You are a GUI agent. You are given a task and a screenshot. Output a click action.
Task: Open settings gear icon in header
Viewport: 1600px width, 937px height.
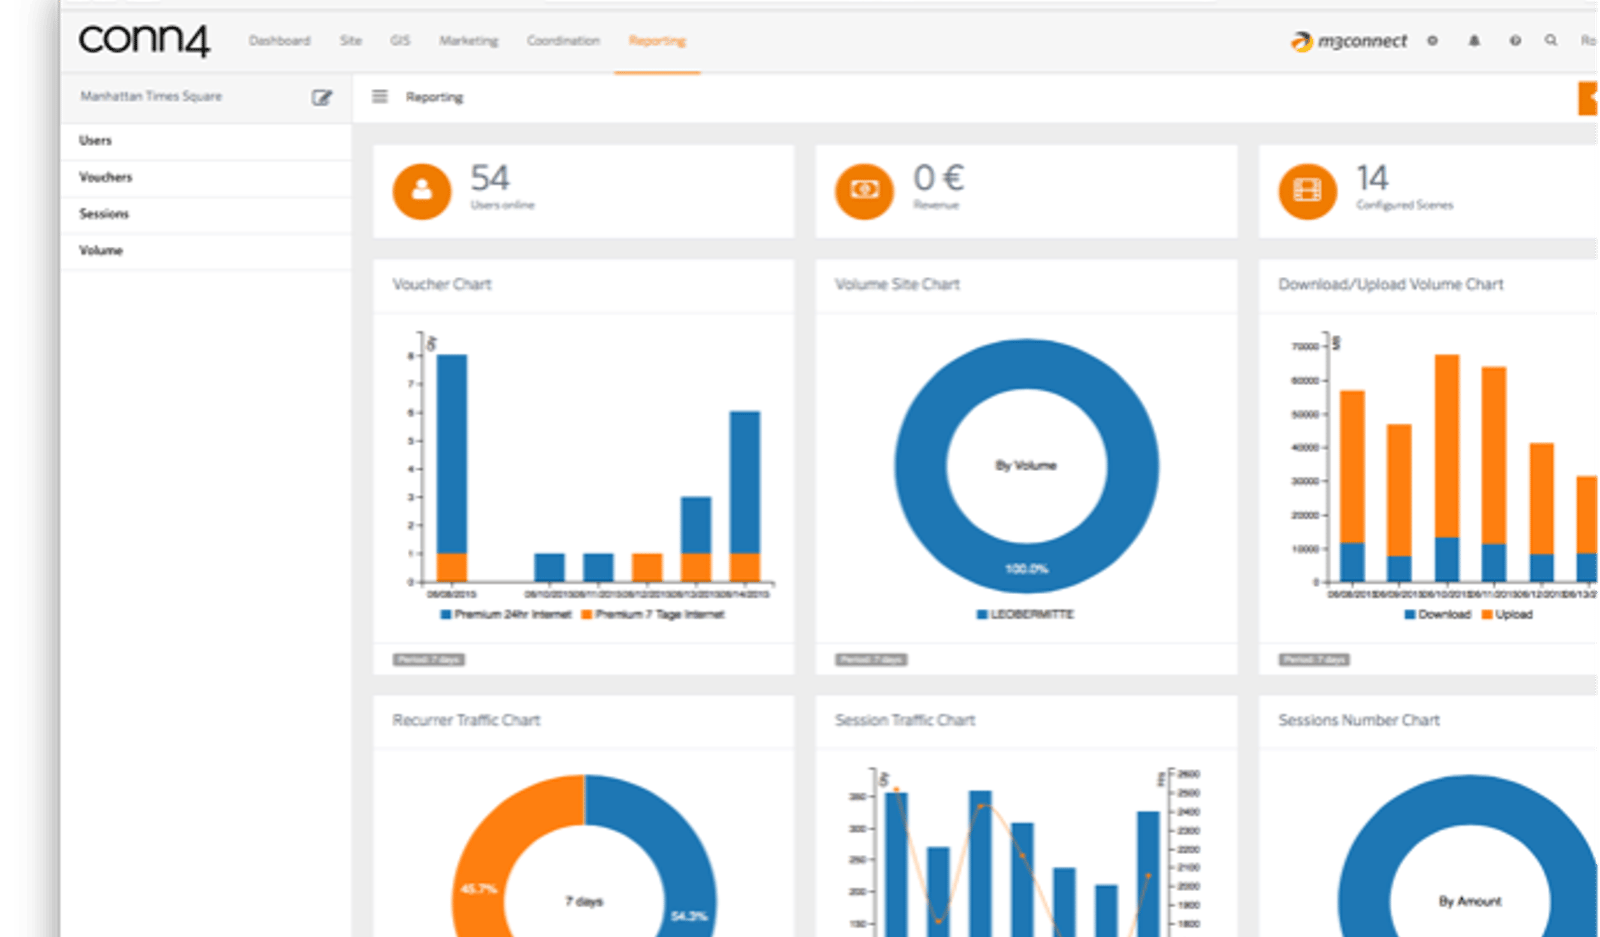1432,41
